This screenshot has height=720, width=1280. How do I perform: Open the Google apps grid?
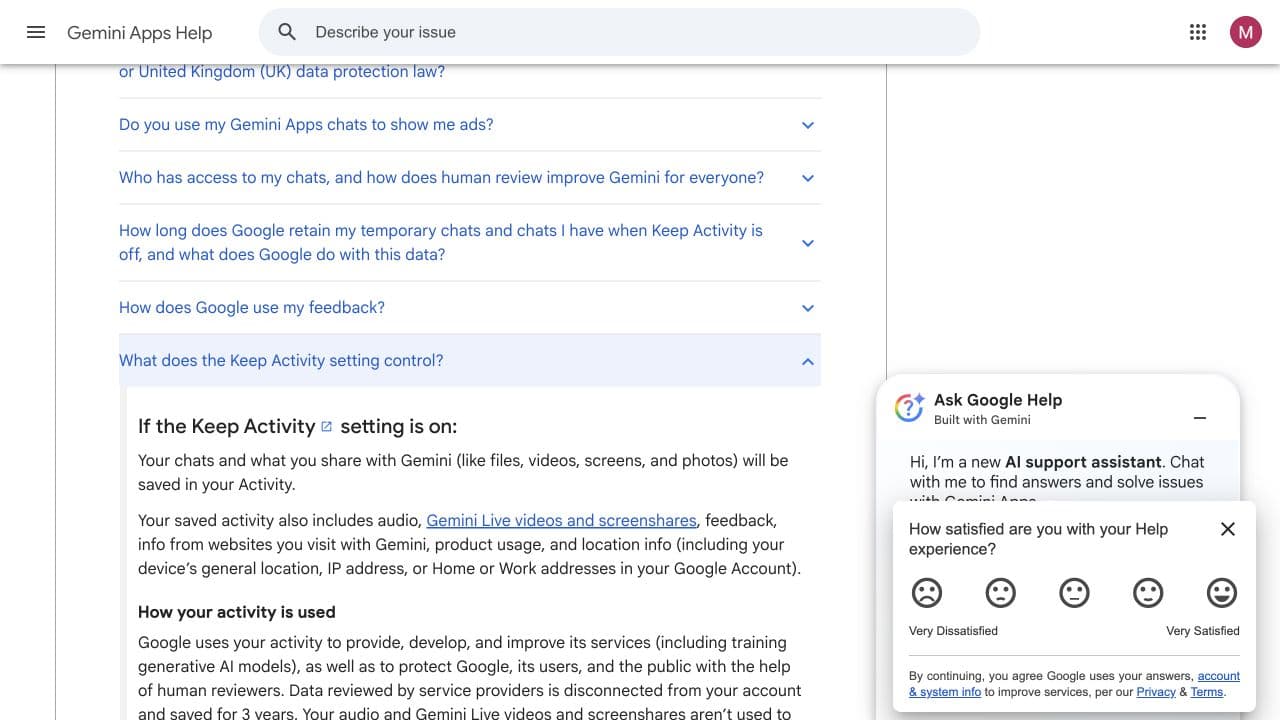pyautogui.click(x=1198, y=32)
